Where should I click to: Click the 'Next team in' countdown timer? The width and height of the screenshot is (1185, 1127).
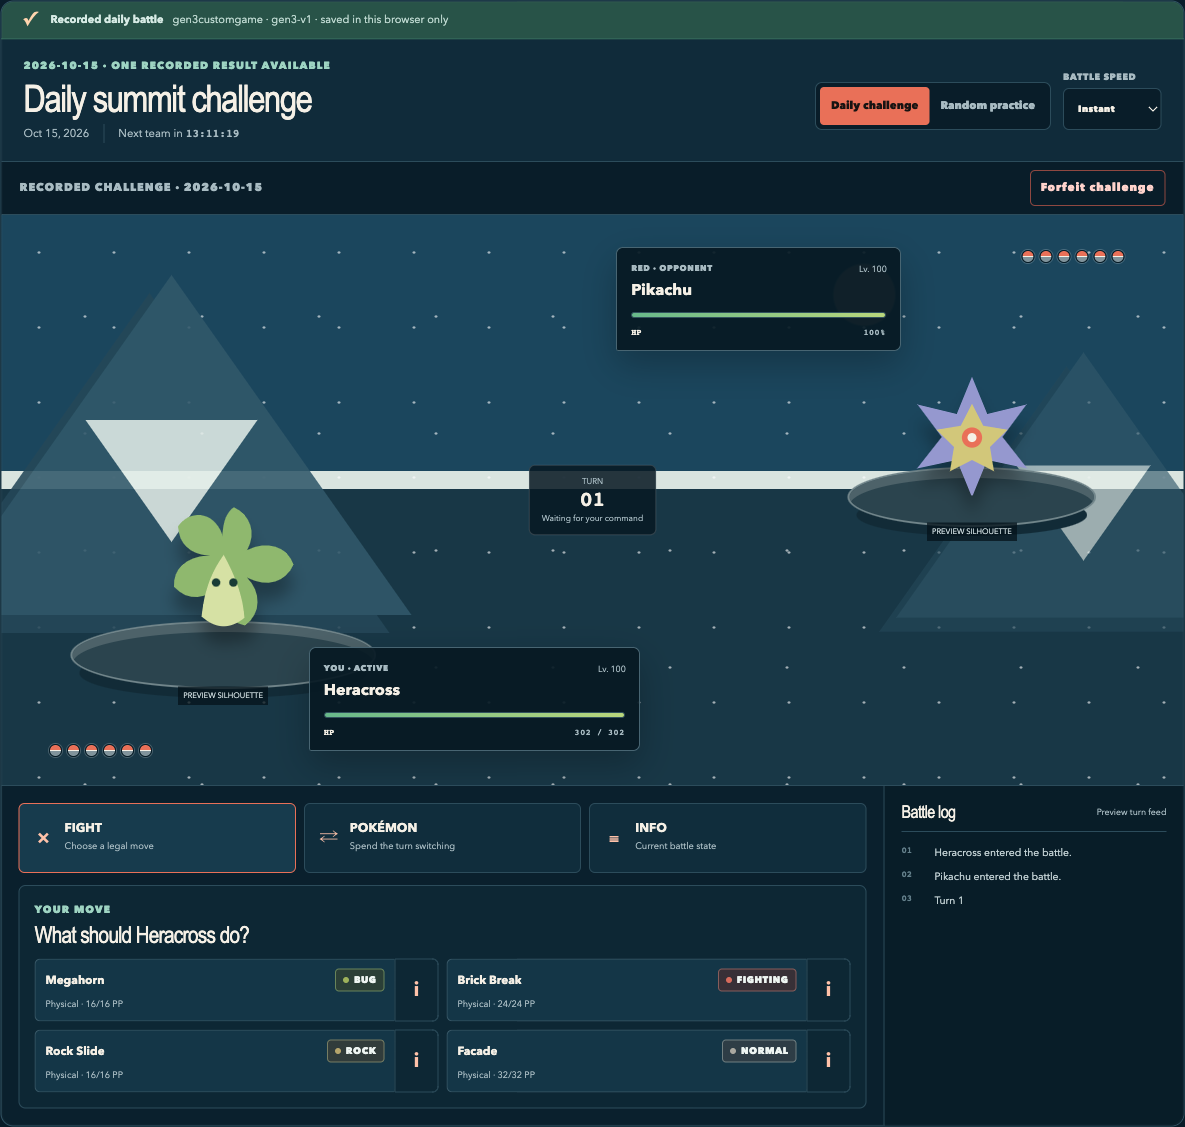178,133
